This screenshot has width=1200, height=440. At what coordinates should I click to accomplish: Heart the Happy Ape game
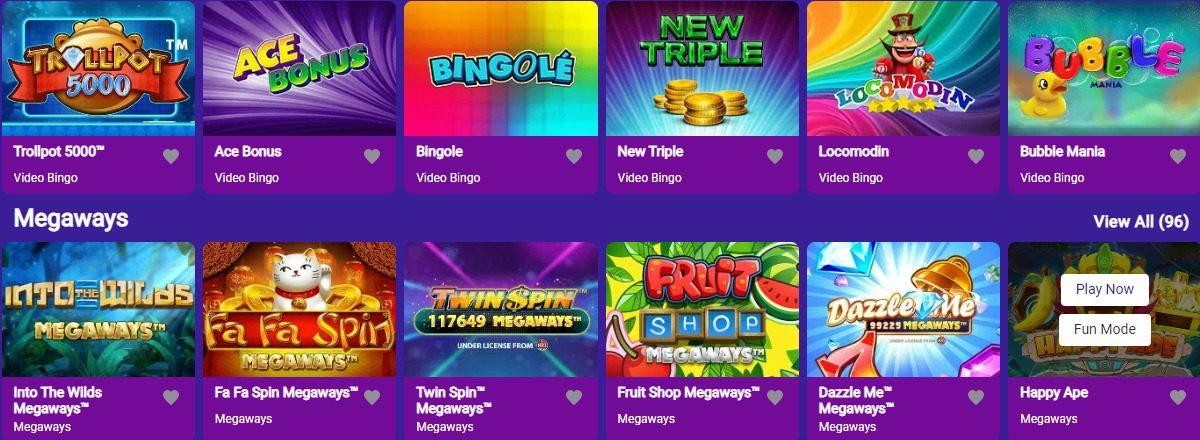click(x=1178, y=397)
